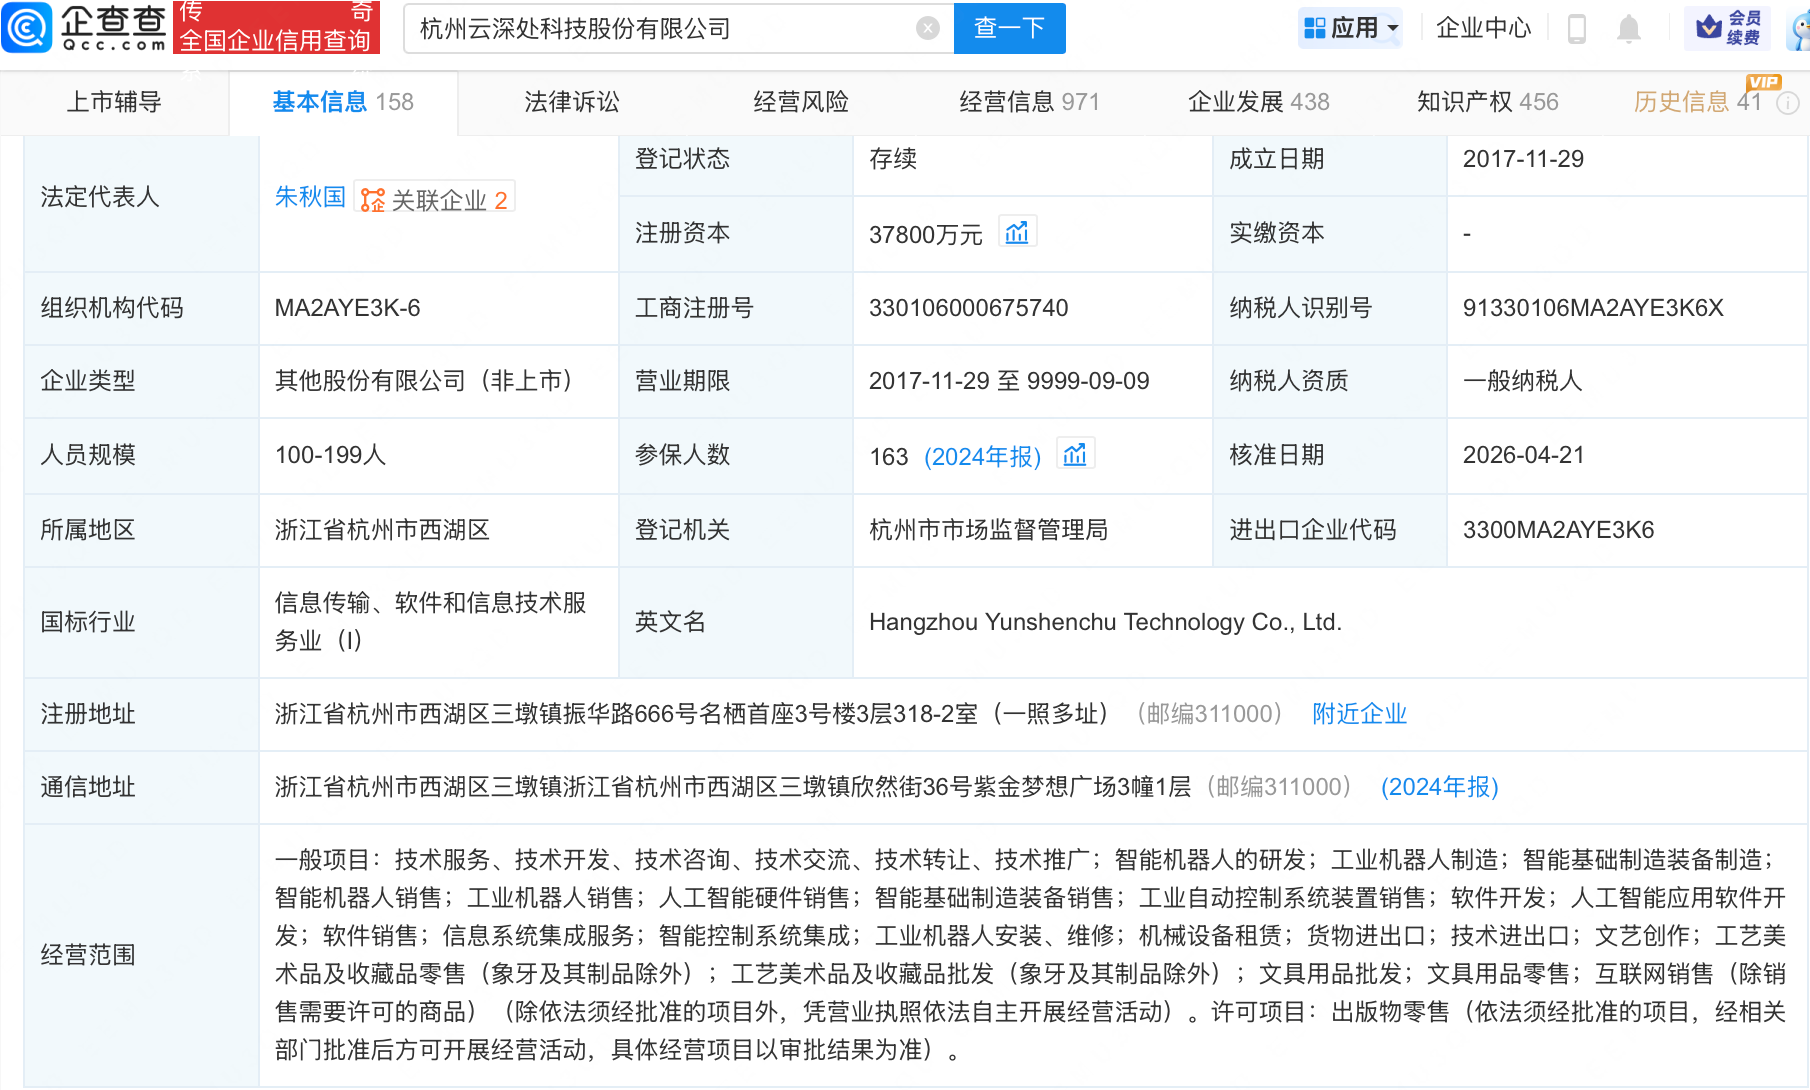
Task: Click related companies graph icon
Action: pyautogui.click(x=373, y=200)
